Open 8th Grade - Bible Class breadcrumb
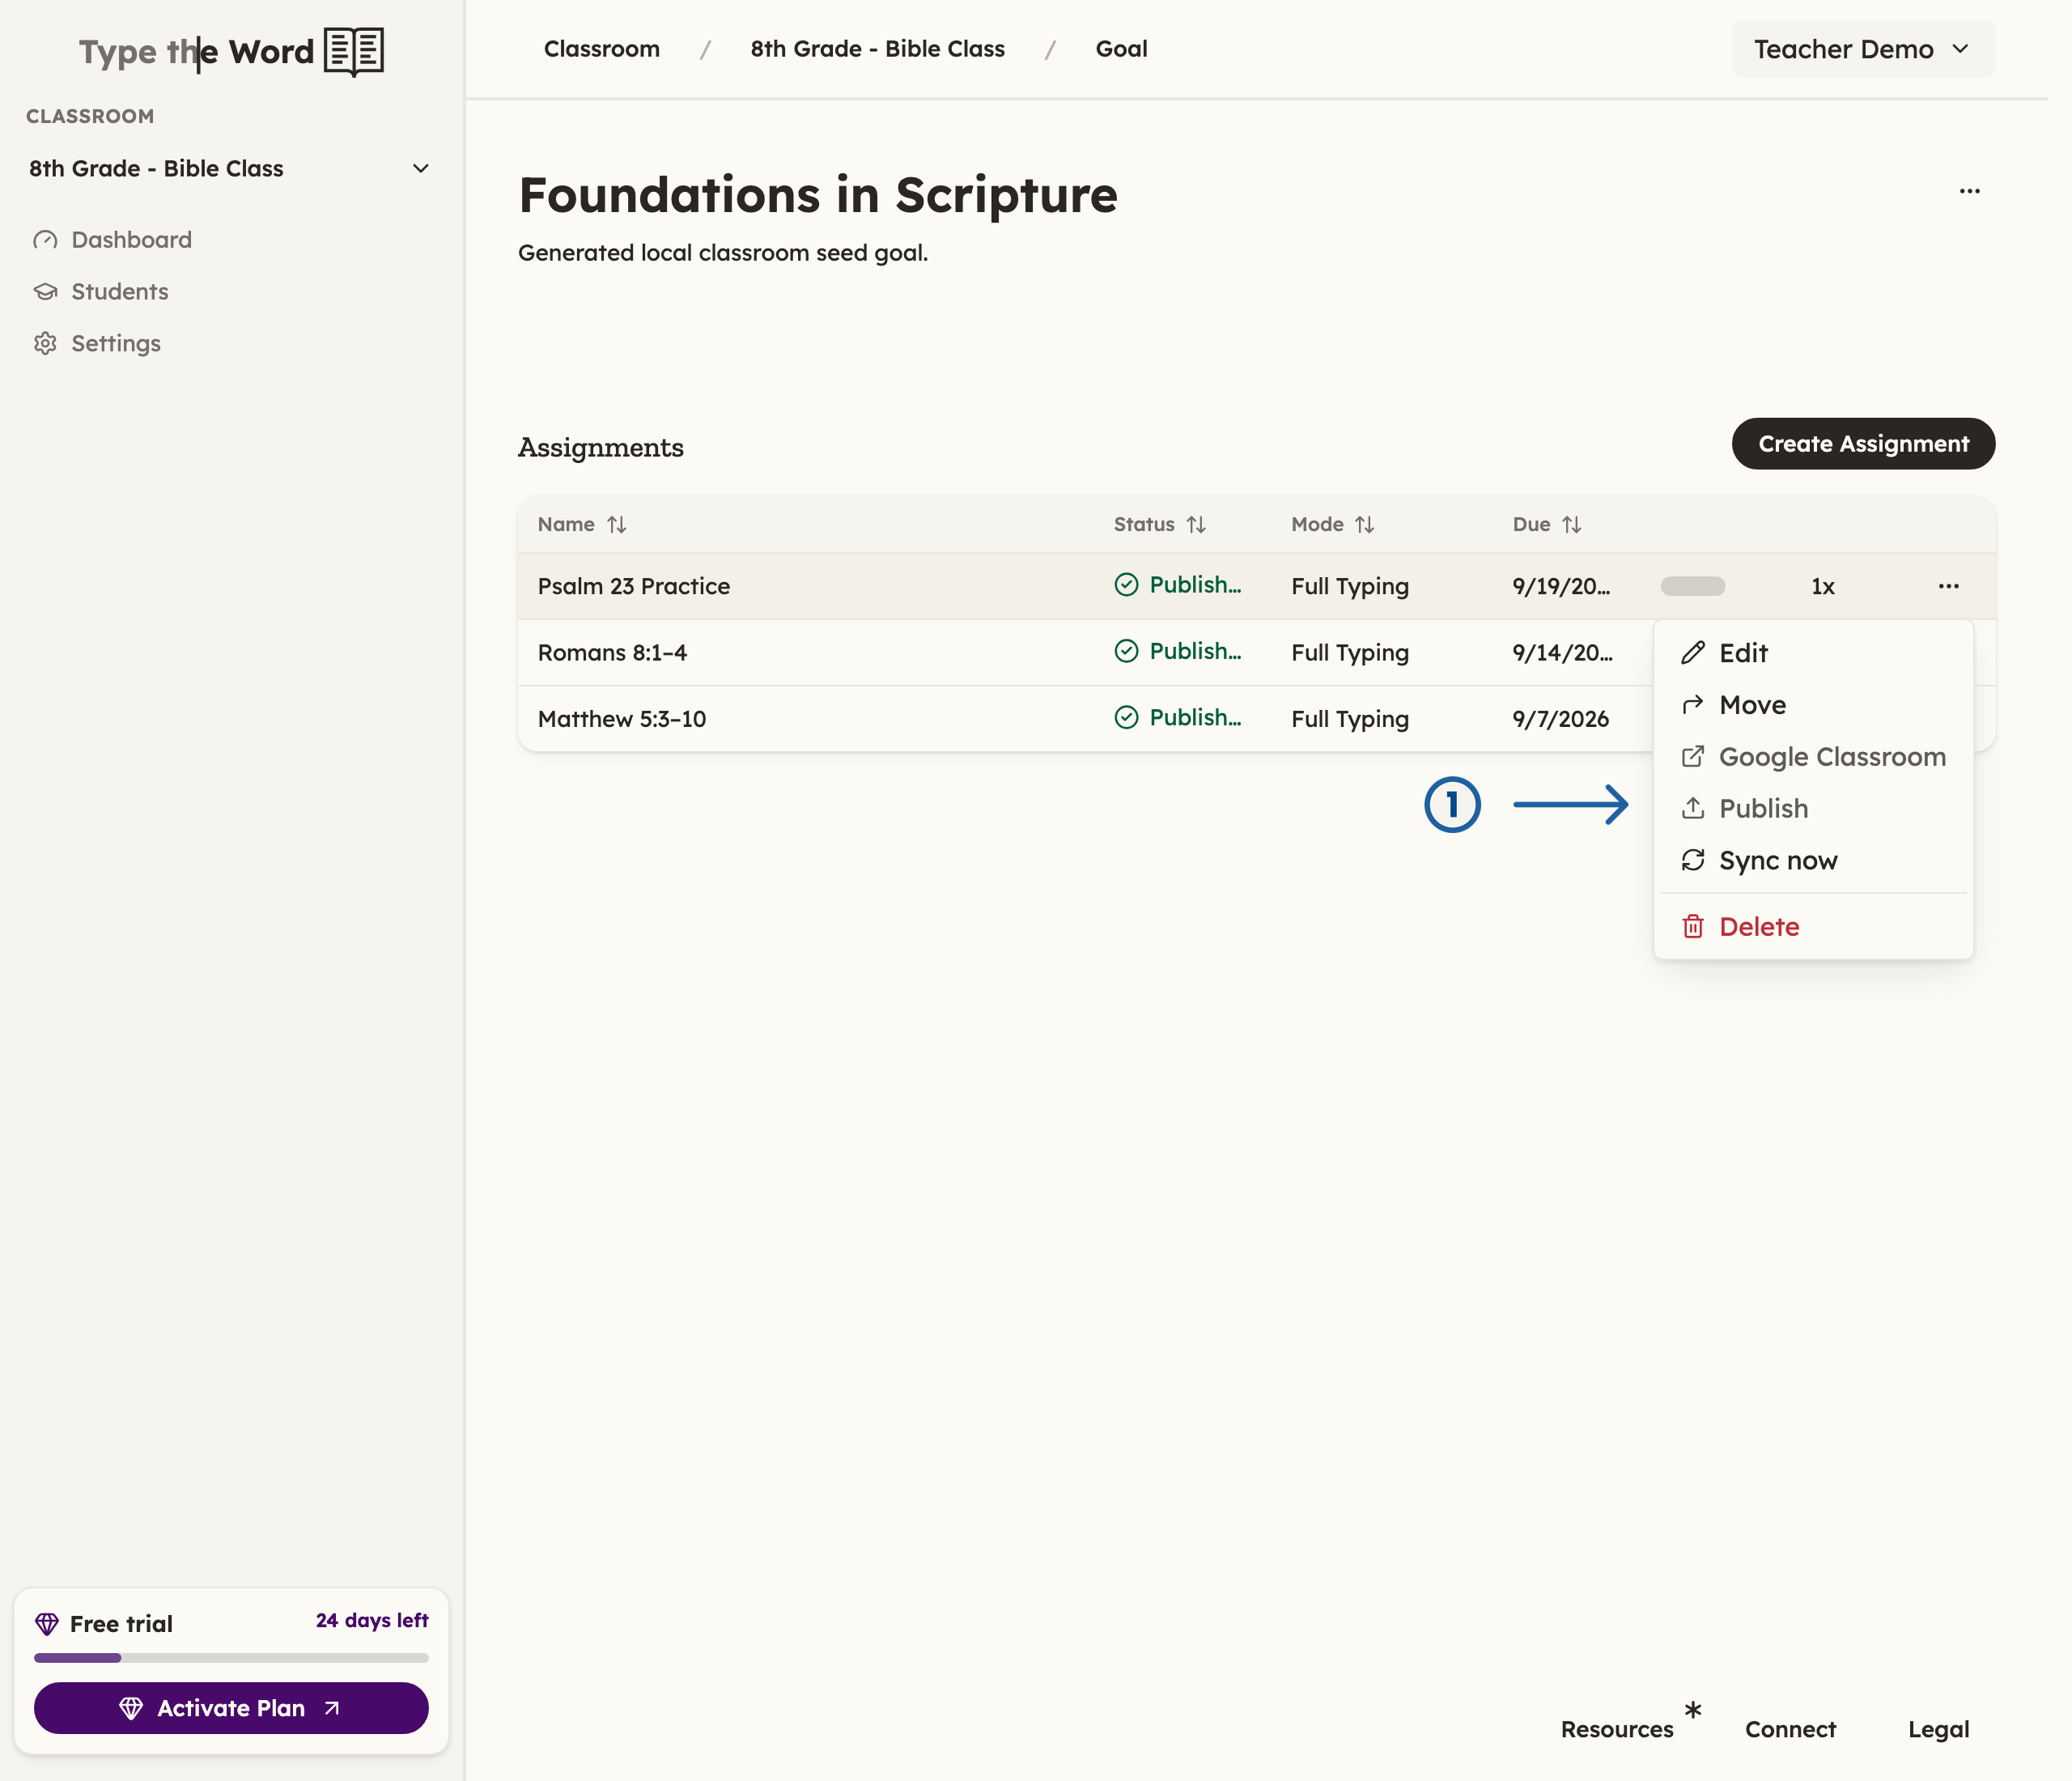The height and width of the screenshot is (1781, 2072). tap(877, 49)
